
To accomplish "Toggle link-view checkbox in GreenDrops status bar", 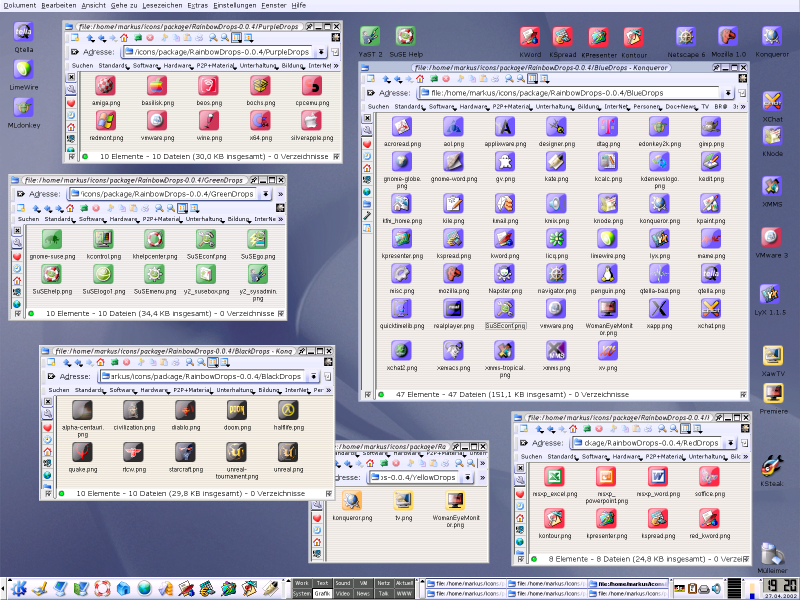I will coord(281,313).
